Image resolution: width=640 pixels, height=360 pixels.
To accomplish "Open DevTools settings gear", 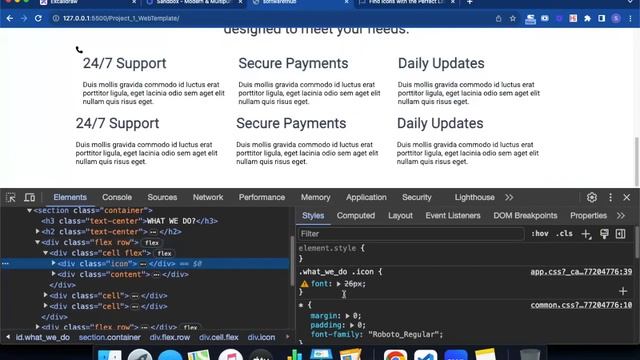I will (x=592, y=198).
